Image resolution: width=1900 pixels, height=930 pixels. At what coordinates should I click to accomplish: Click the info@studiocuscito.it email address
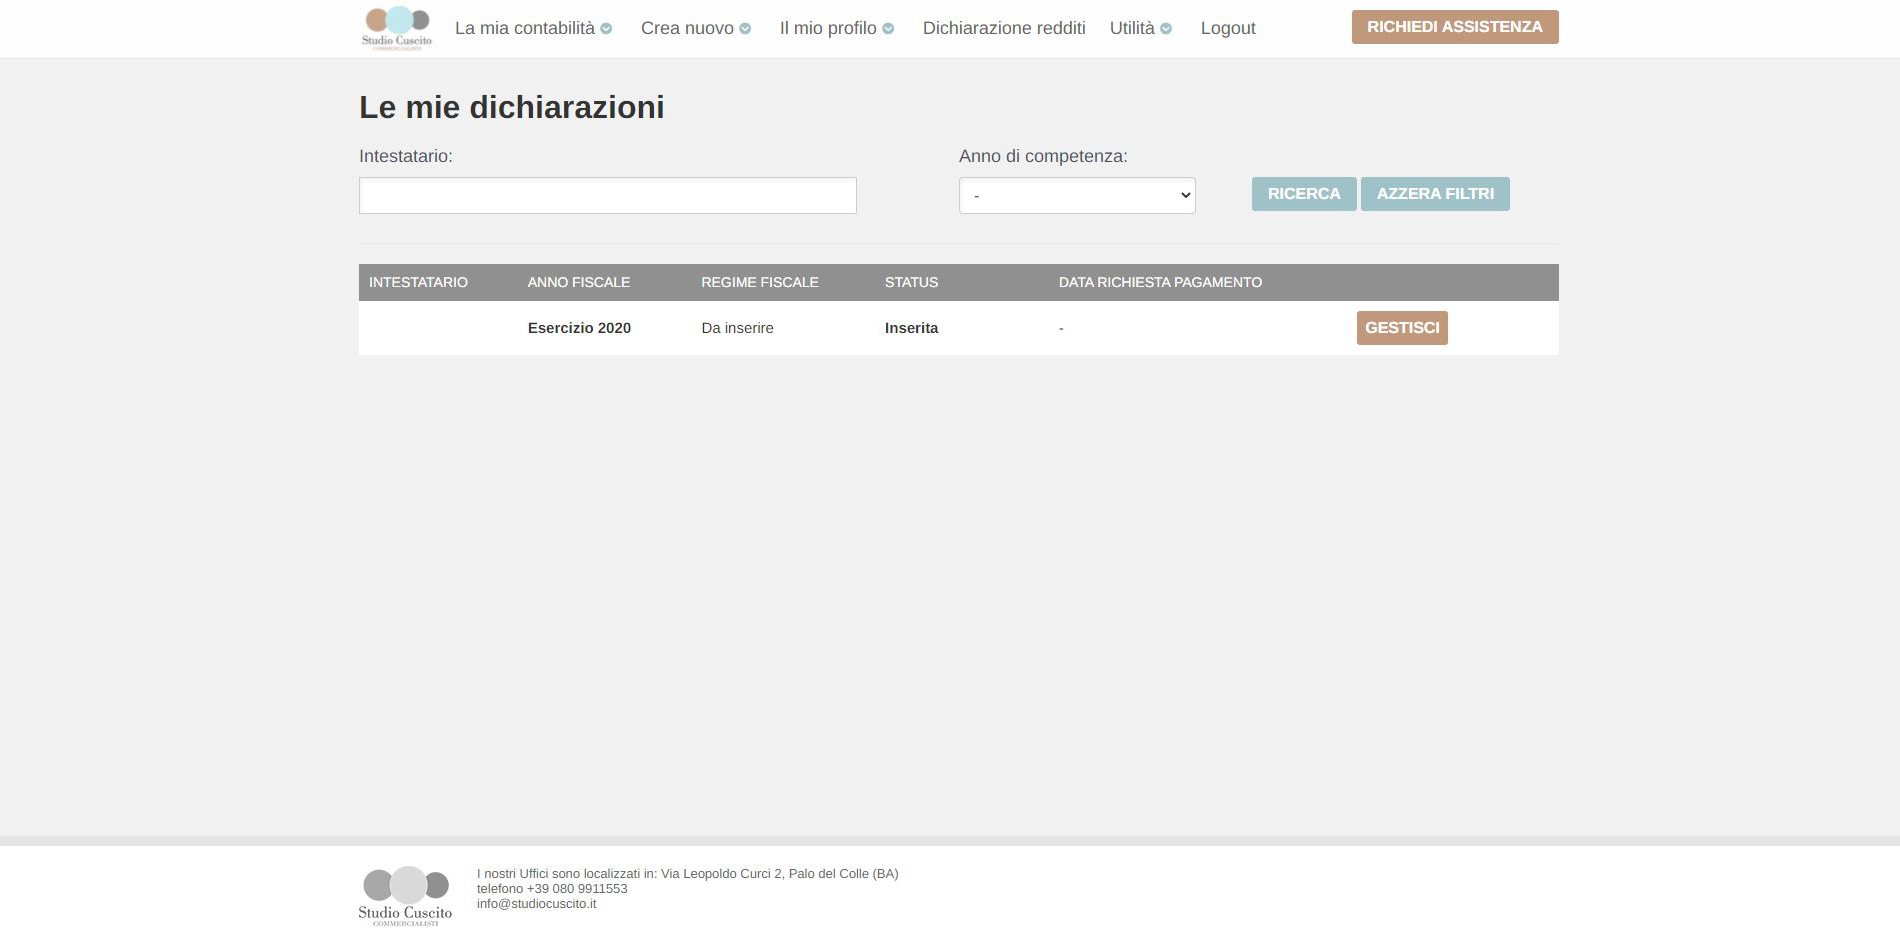tap(536, 904)
